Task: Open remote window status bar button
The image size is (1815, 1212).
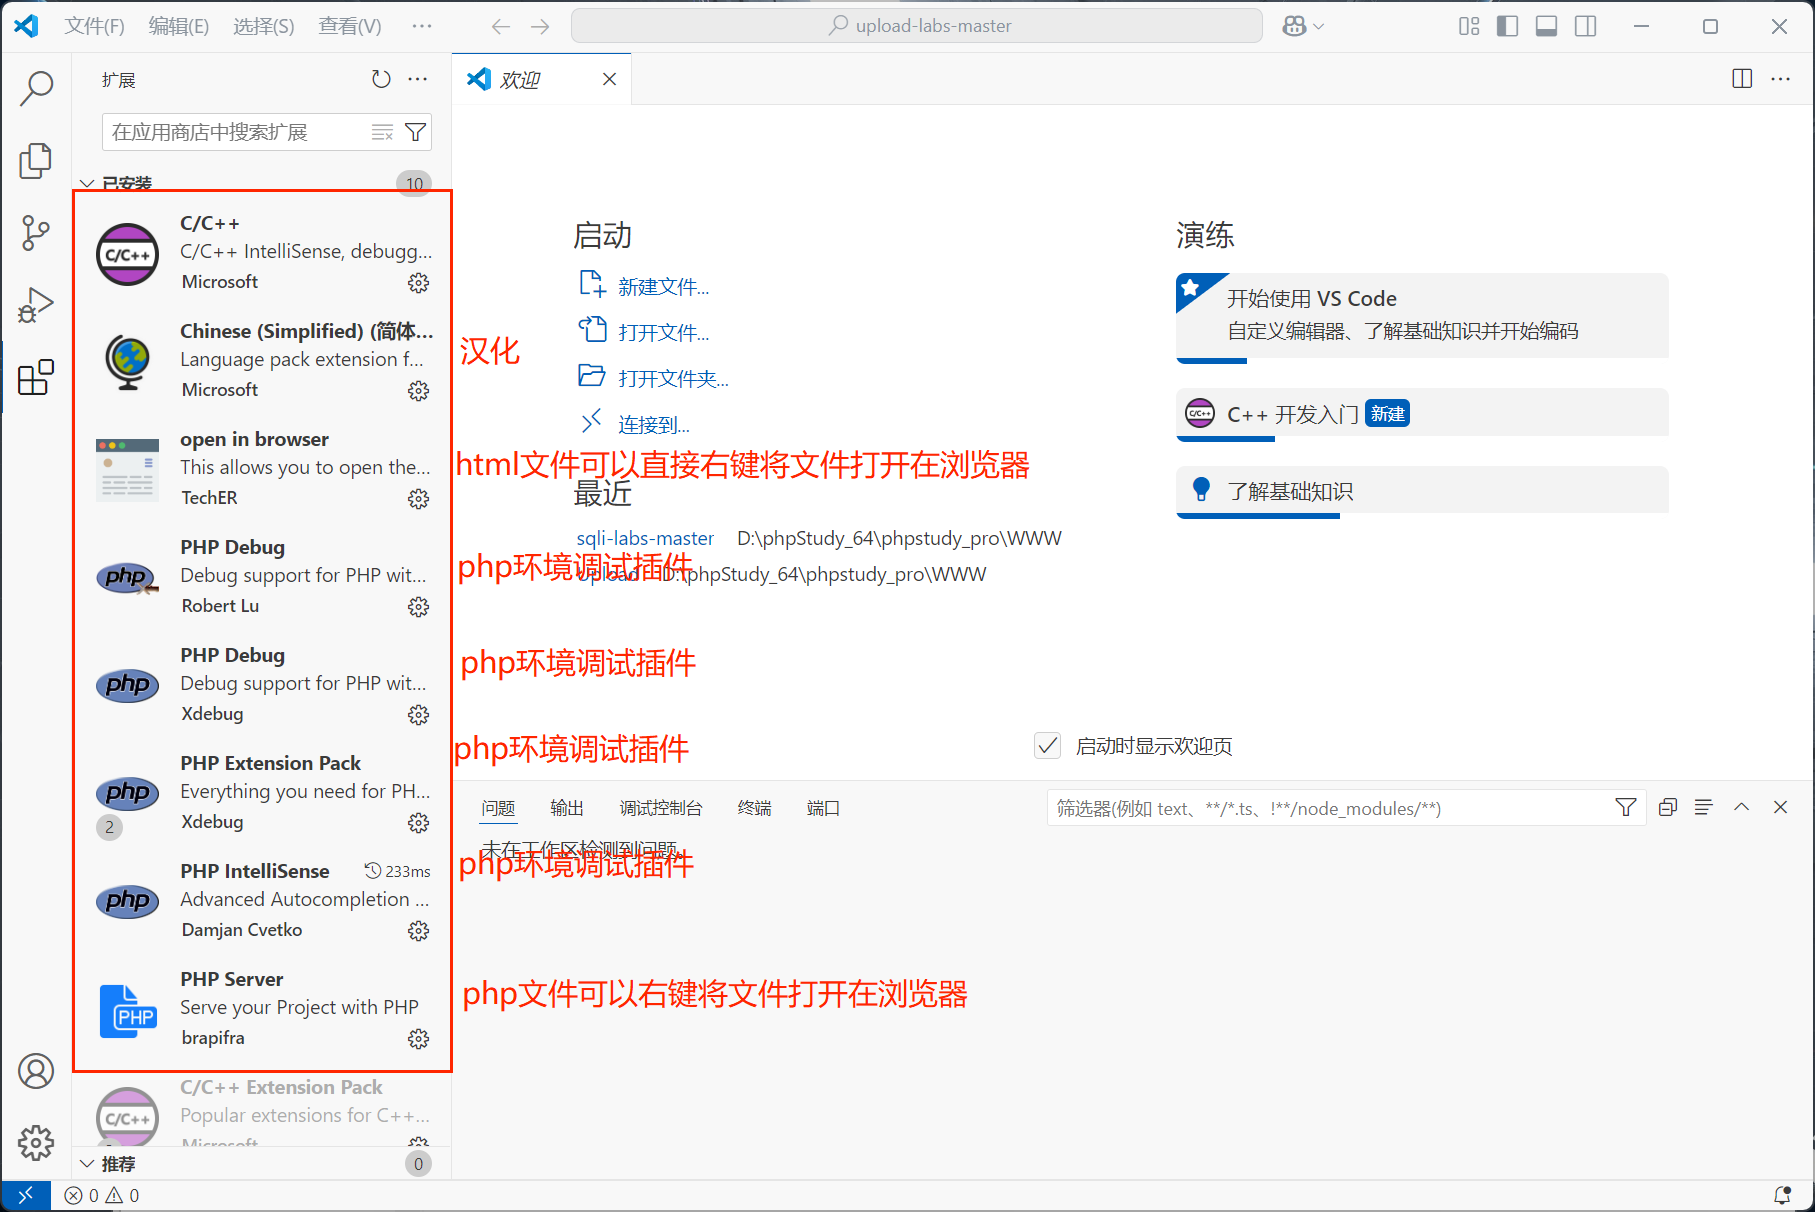Action: coord(26,1195)
